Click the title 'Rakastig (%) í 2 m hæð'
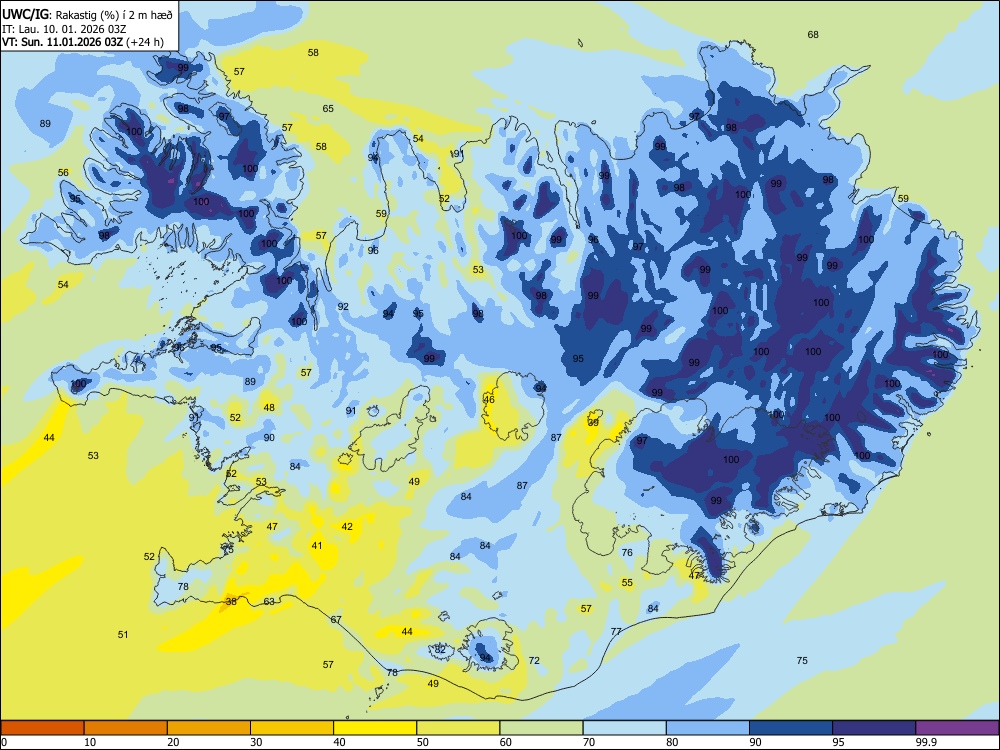1000x750 pixels. [x=114, y=15]
